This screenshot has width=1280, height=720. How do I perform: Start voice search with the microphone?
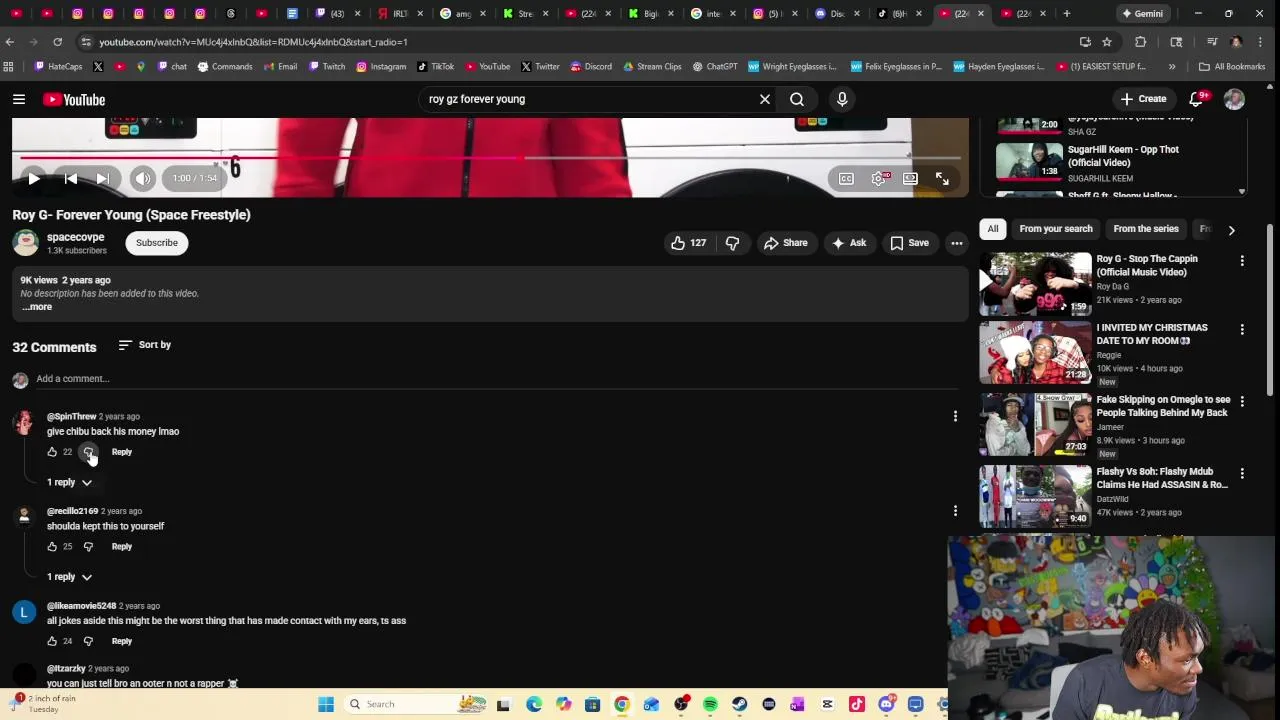click(x=842, y=99)
